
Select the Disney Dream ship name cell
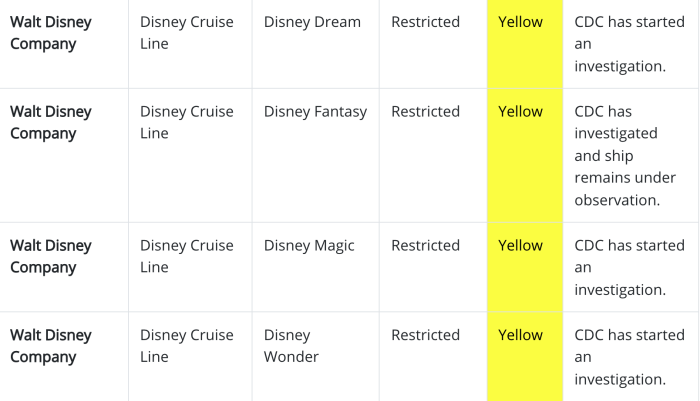316,44
